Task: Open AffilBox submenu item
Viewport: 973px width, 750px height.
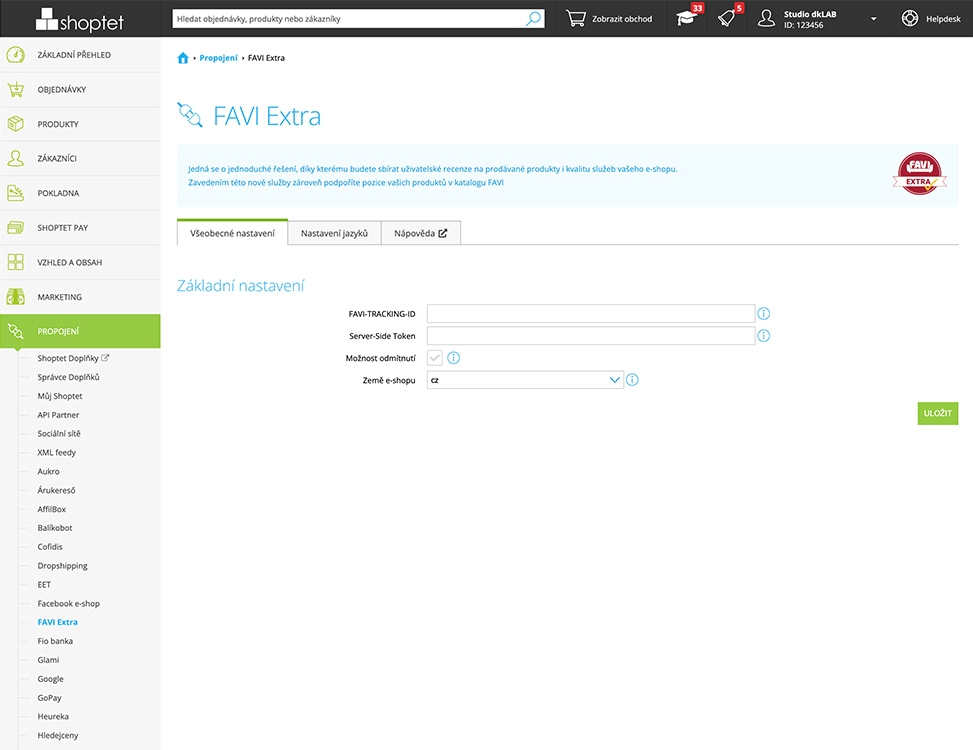Action: point(52,509)
